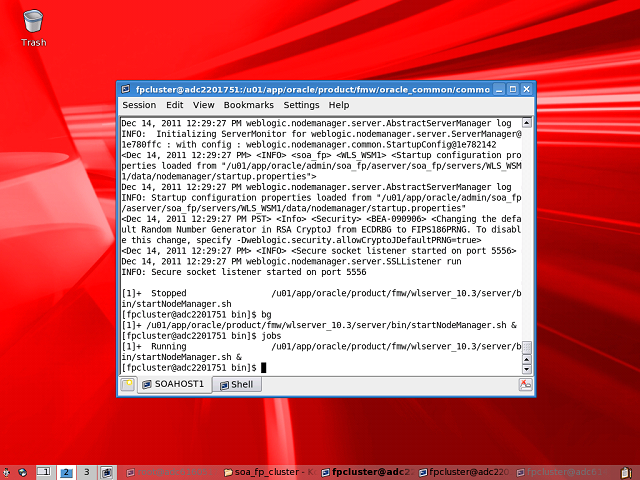Click the terminal scrollbar thumb
Viewport: 640px width, 480px height.
pyautogui.click(x=527, y=347)
